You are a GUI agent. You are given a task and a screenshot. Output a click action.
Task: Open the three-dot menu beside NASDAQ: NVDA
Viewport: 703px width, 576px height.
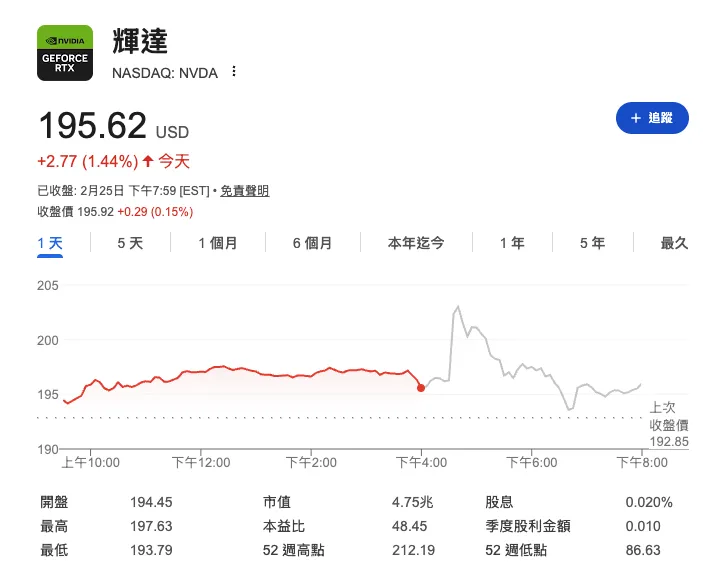click(234, 71)
